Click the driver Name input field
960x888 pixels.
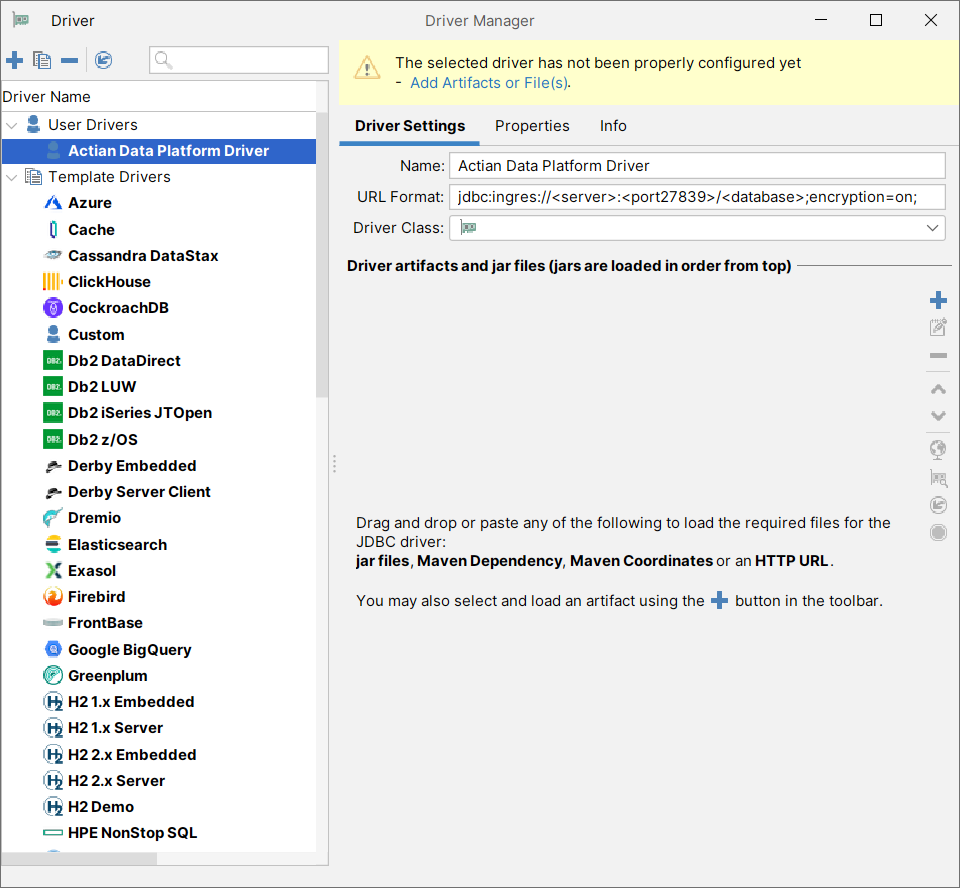click(697, 166)
